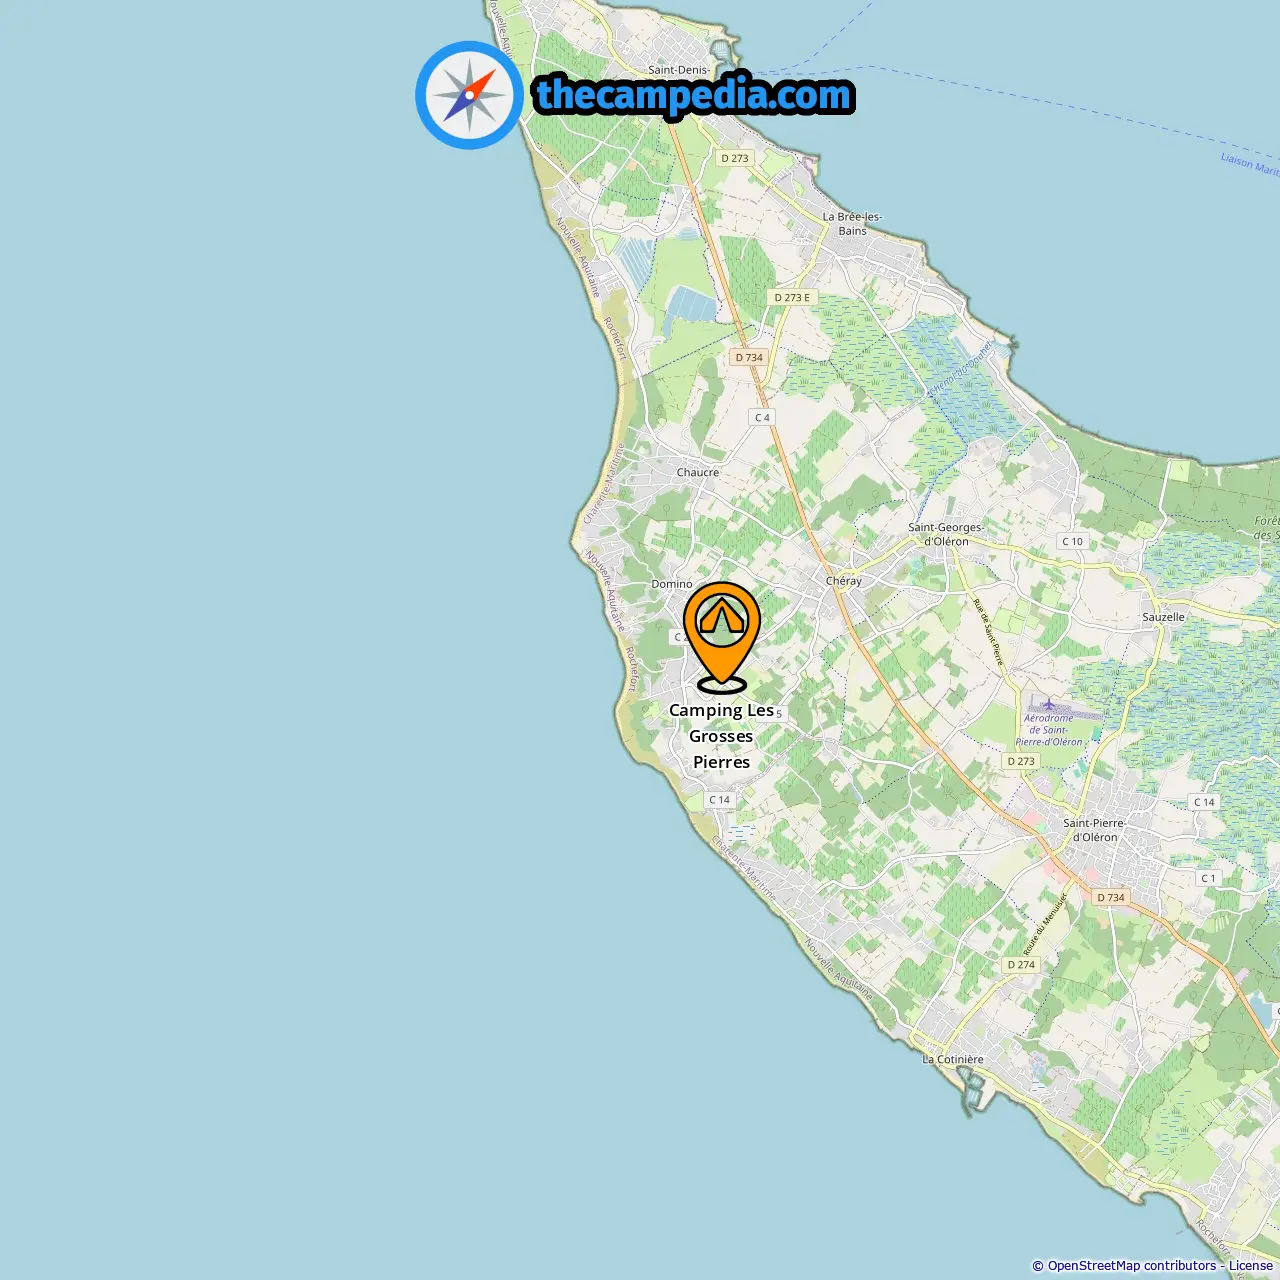Viewport: 1280px width, 1280px height.
Task: Open thecampedia.com logo text
Action: (x=694, y=95)
